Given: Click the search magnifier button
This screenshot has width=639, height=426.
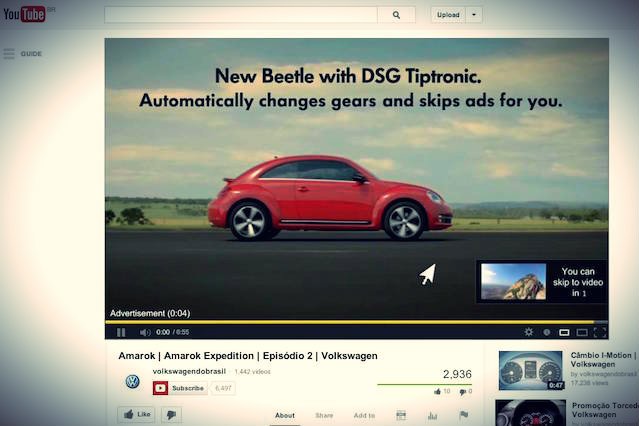Looking at the screenshot, I should (396, 15).
